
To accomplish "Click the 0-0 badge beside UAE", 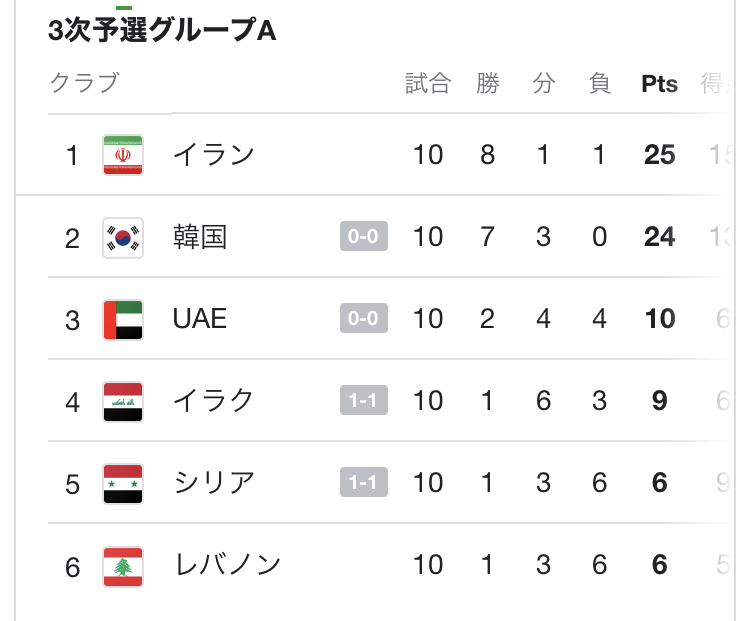I will (x=363, y=319).
